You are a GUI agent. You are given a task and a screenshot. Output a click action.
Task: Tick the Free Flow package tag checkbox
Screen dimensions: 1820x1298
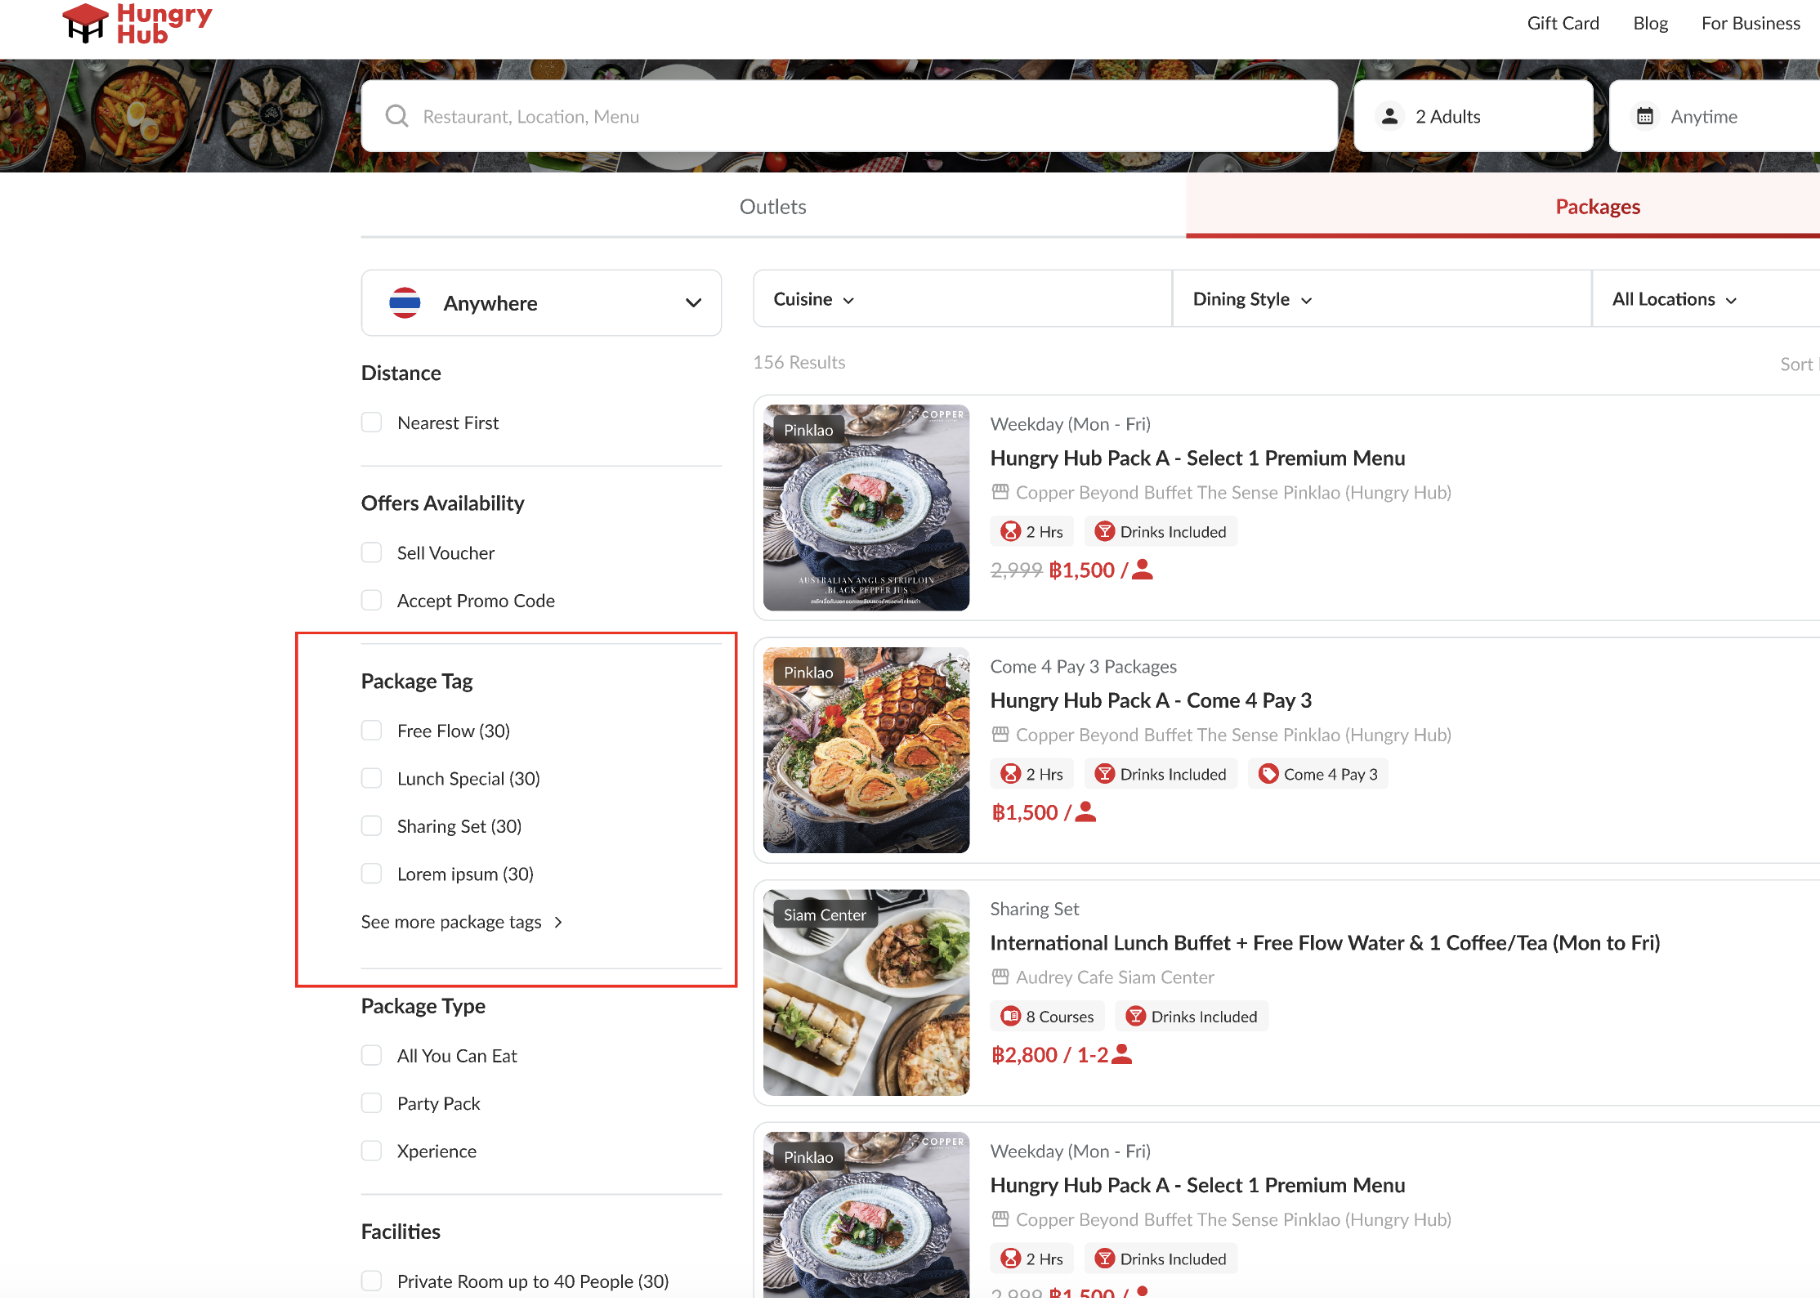coord(372,731)
